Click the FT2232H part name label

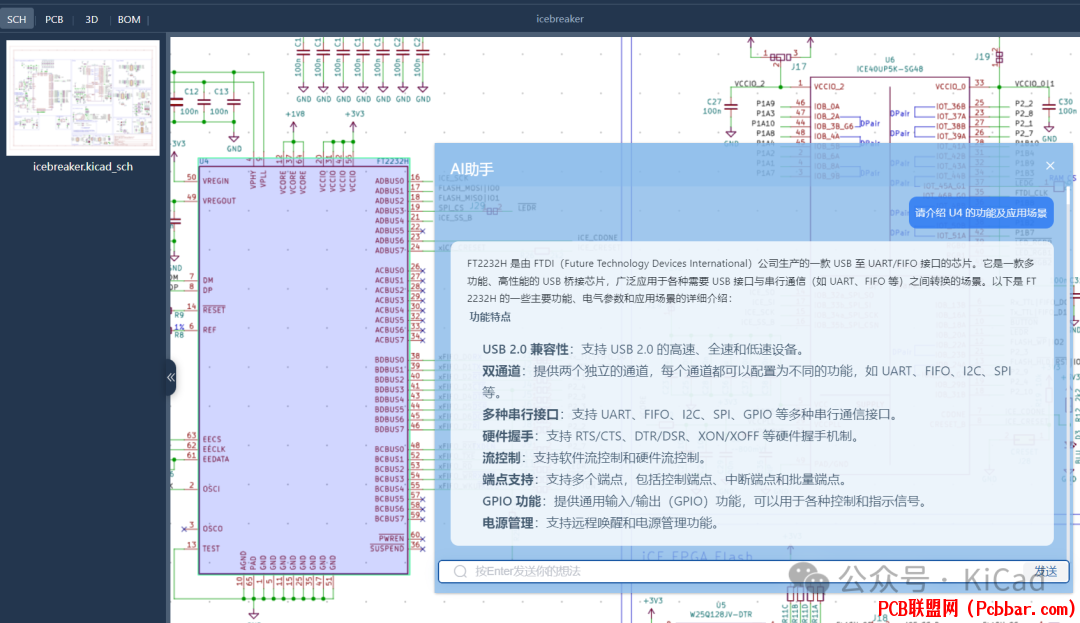(393, 161)
